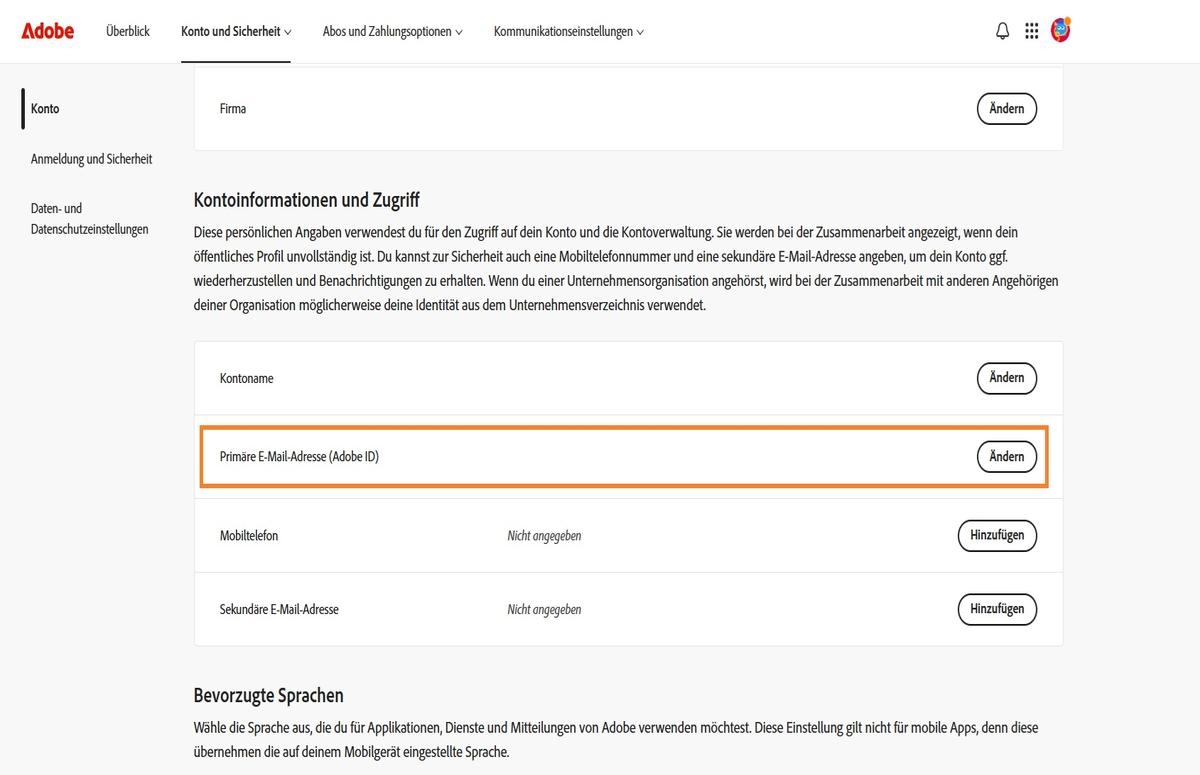Click Hinzufügen for Mobiltelefon

[x=997, y=535]
